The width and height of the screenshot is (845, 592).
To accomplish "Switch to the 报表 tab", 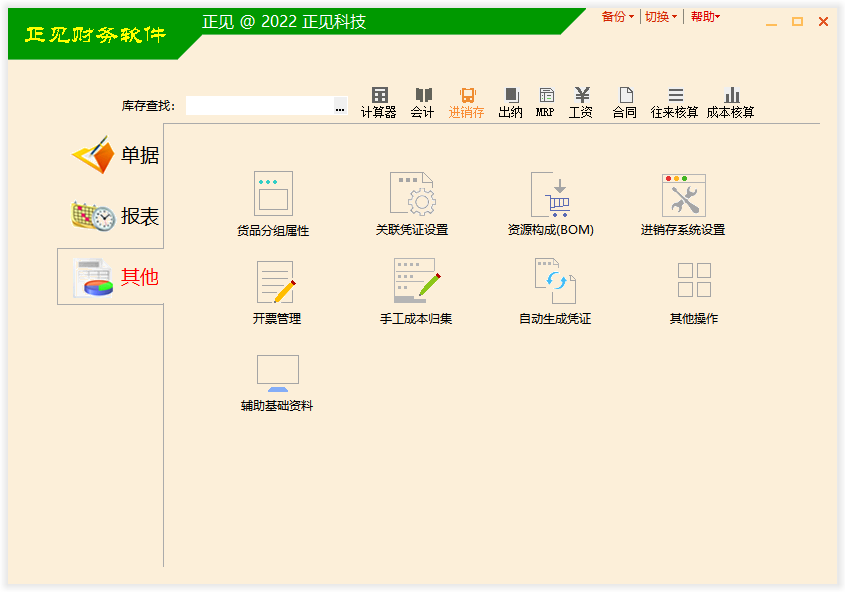I will 116,216.
